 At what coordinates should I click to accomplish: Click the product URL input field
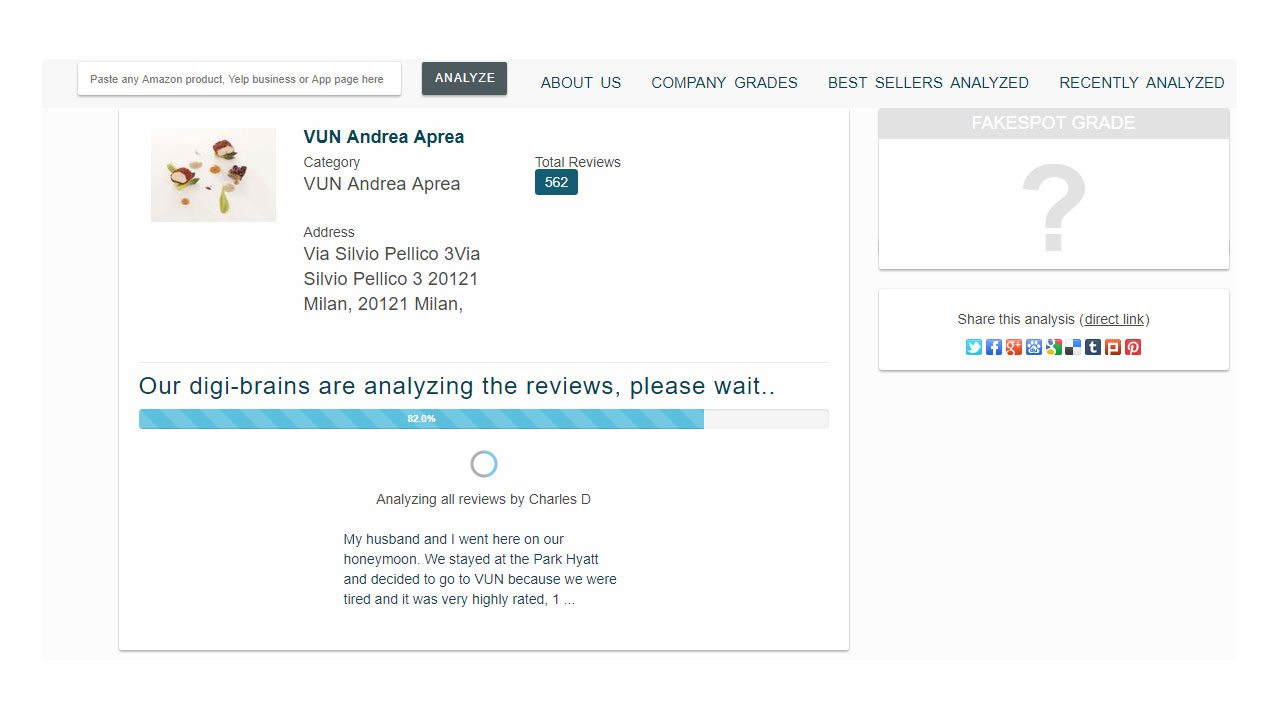pos(239,79)
